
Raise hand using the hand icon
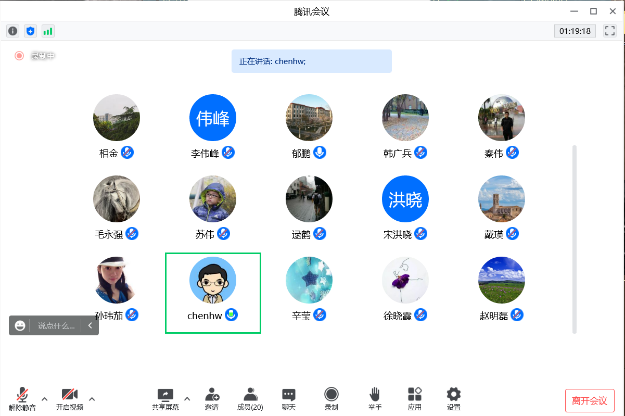(374, 396)
